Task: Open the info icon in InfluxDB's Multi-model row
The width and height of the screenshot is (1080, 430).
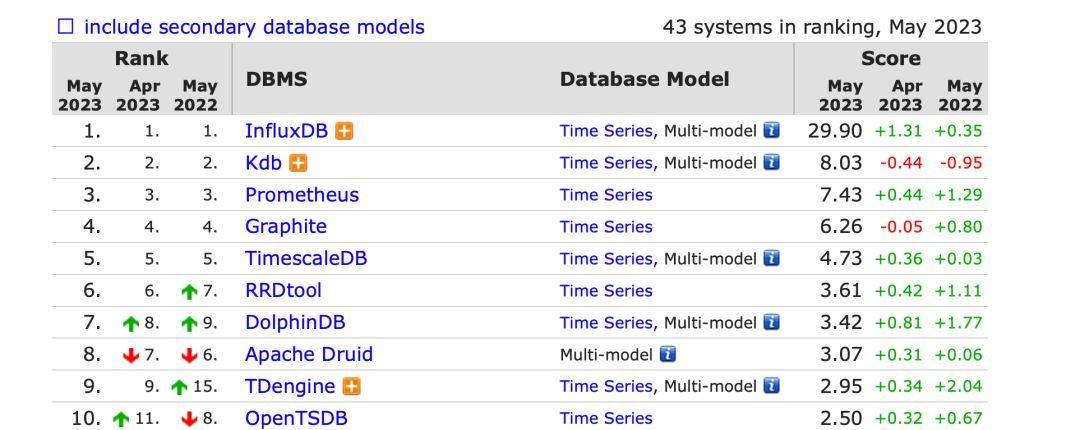Action: click(x=771, y=130)
